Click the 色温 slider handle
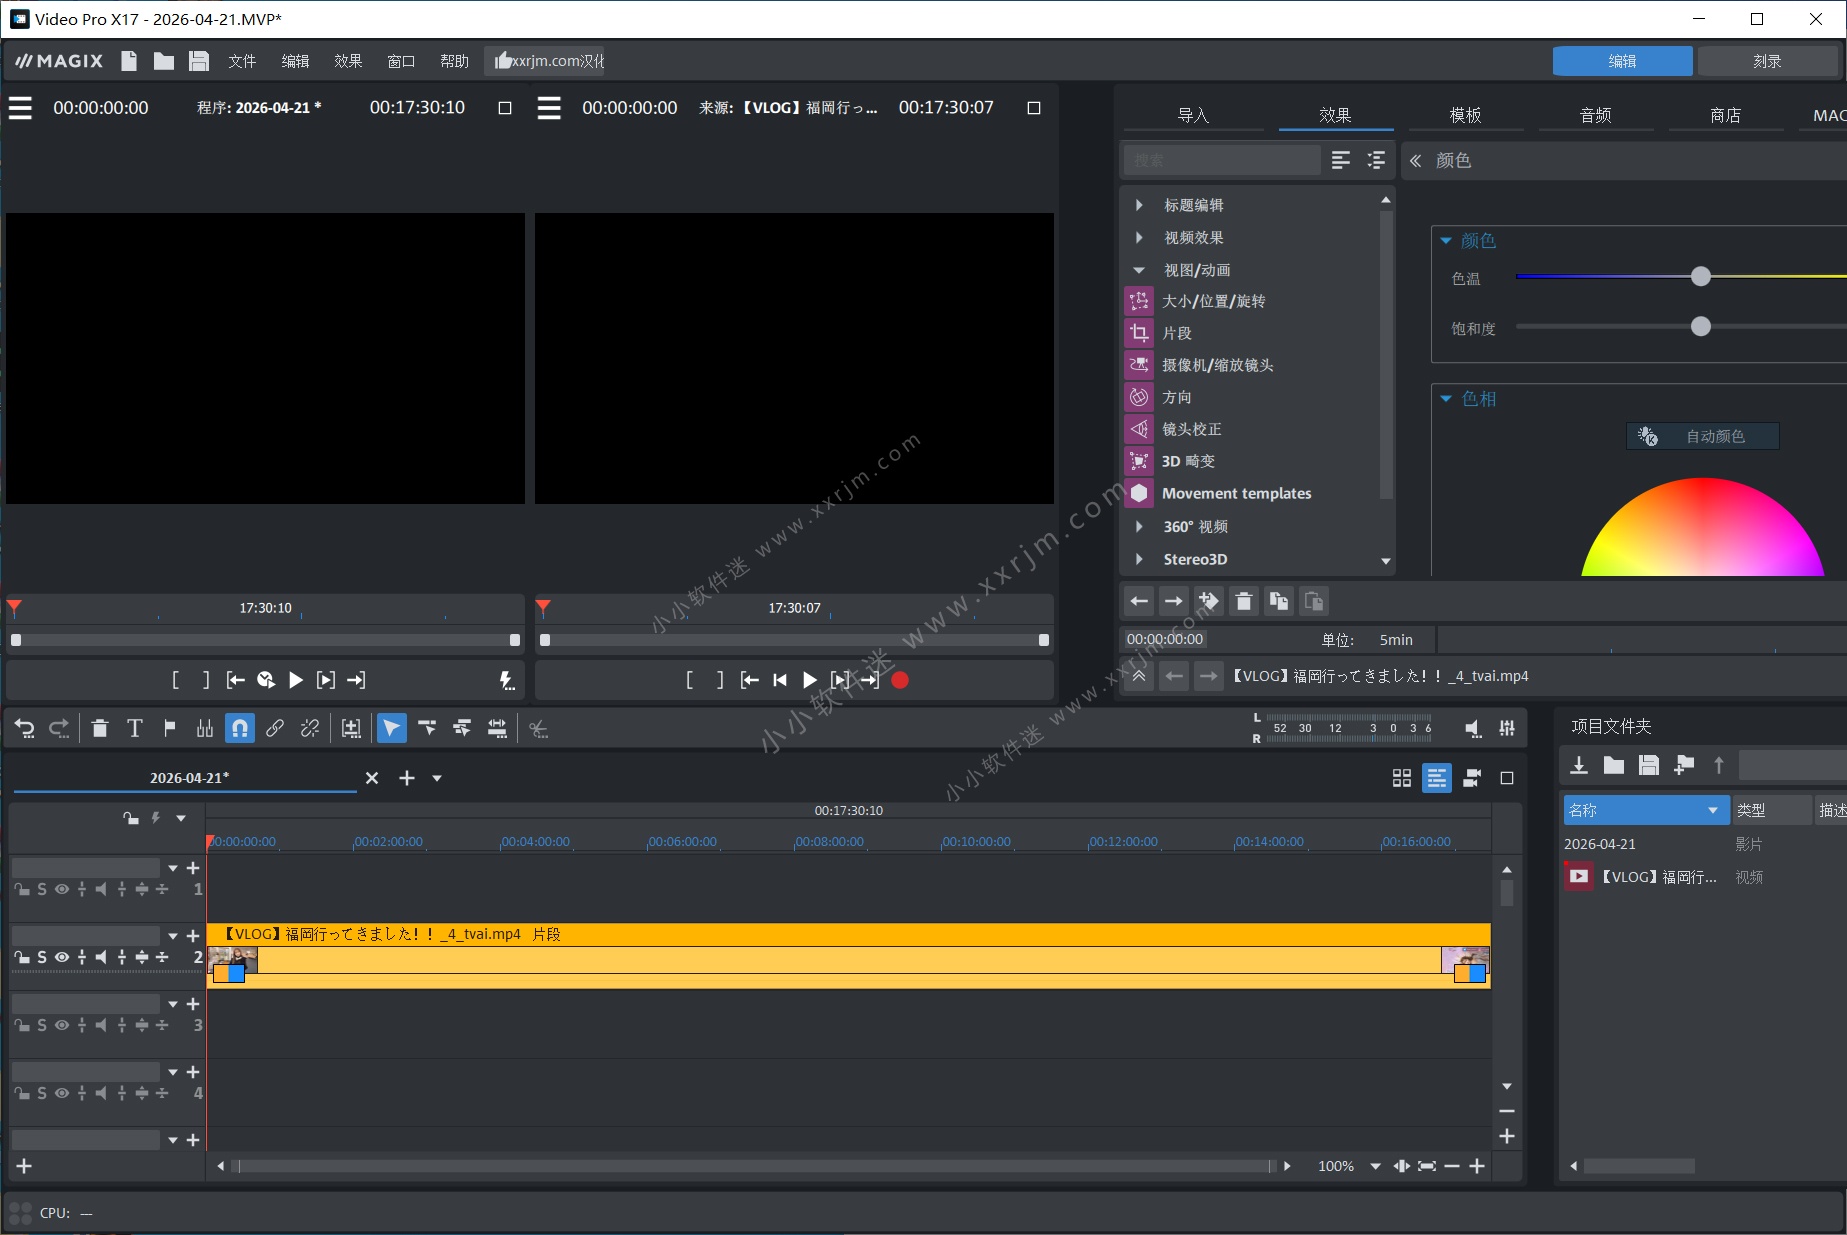This screenshot has width=1847, height=1235. point(1700,277)
